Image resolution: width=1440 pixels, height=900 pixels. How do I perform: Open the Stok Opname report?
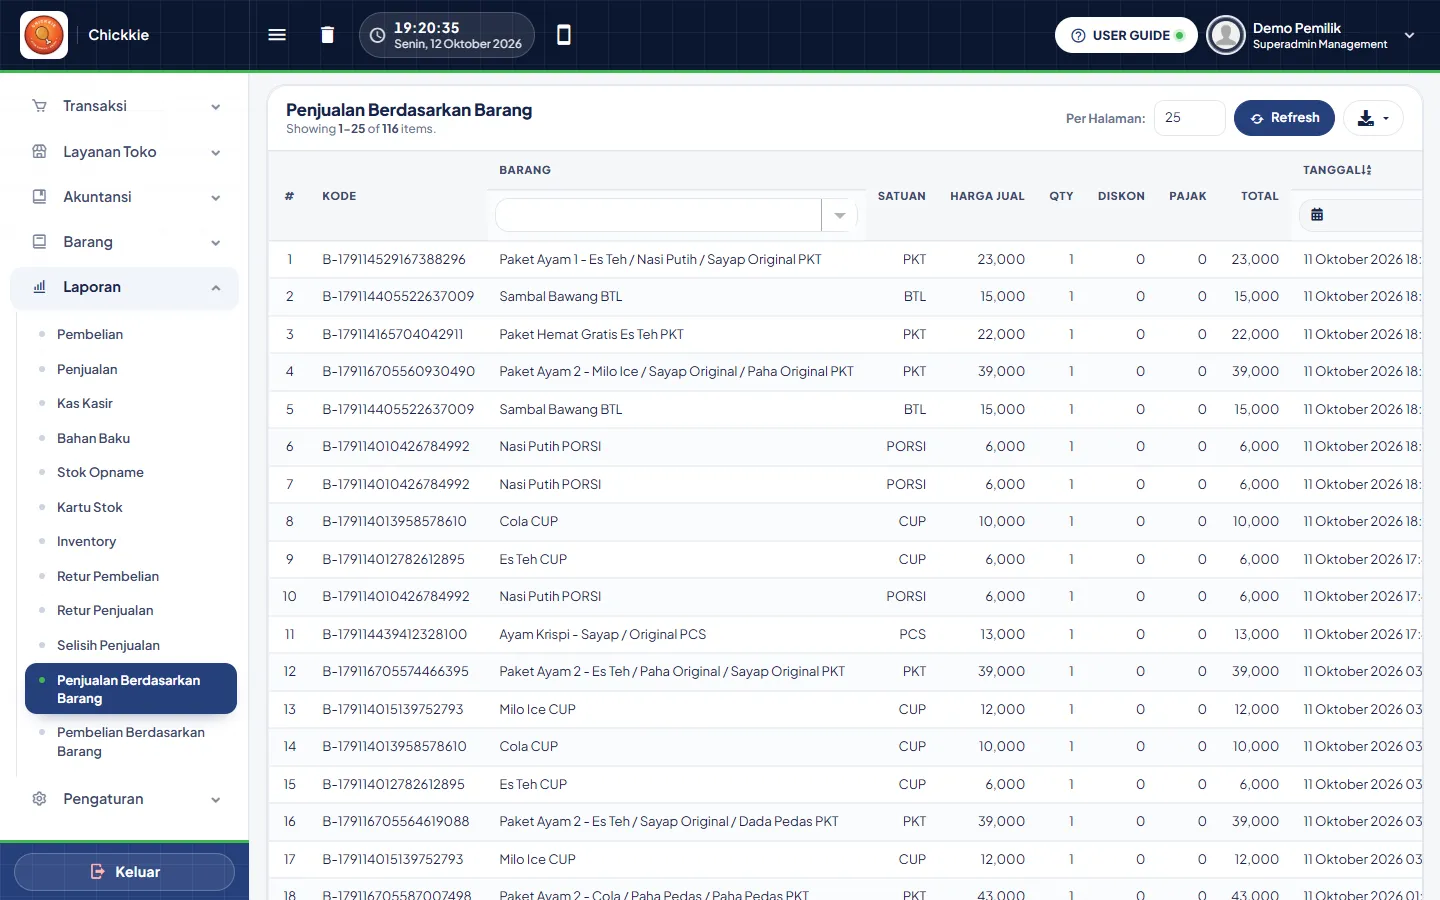[100, 472]
